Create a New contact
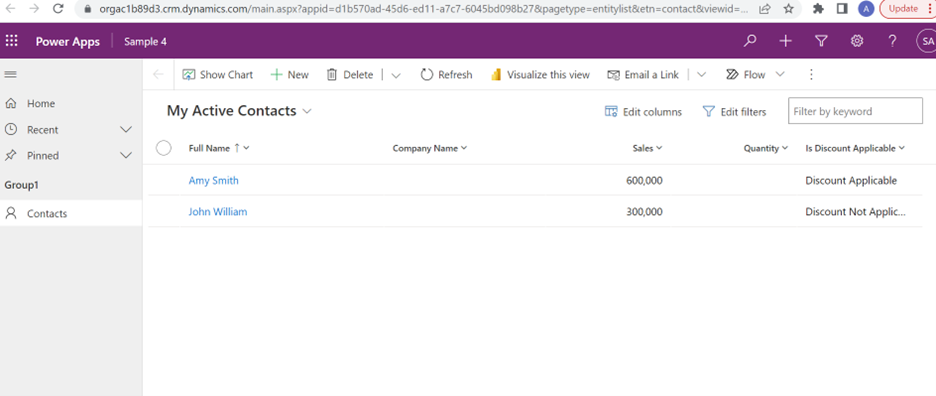This screenshot has height=396, width=936. 290,75
